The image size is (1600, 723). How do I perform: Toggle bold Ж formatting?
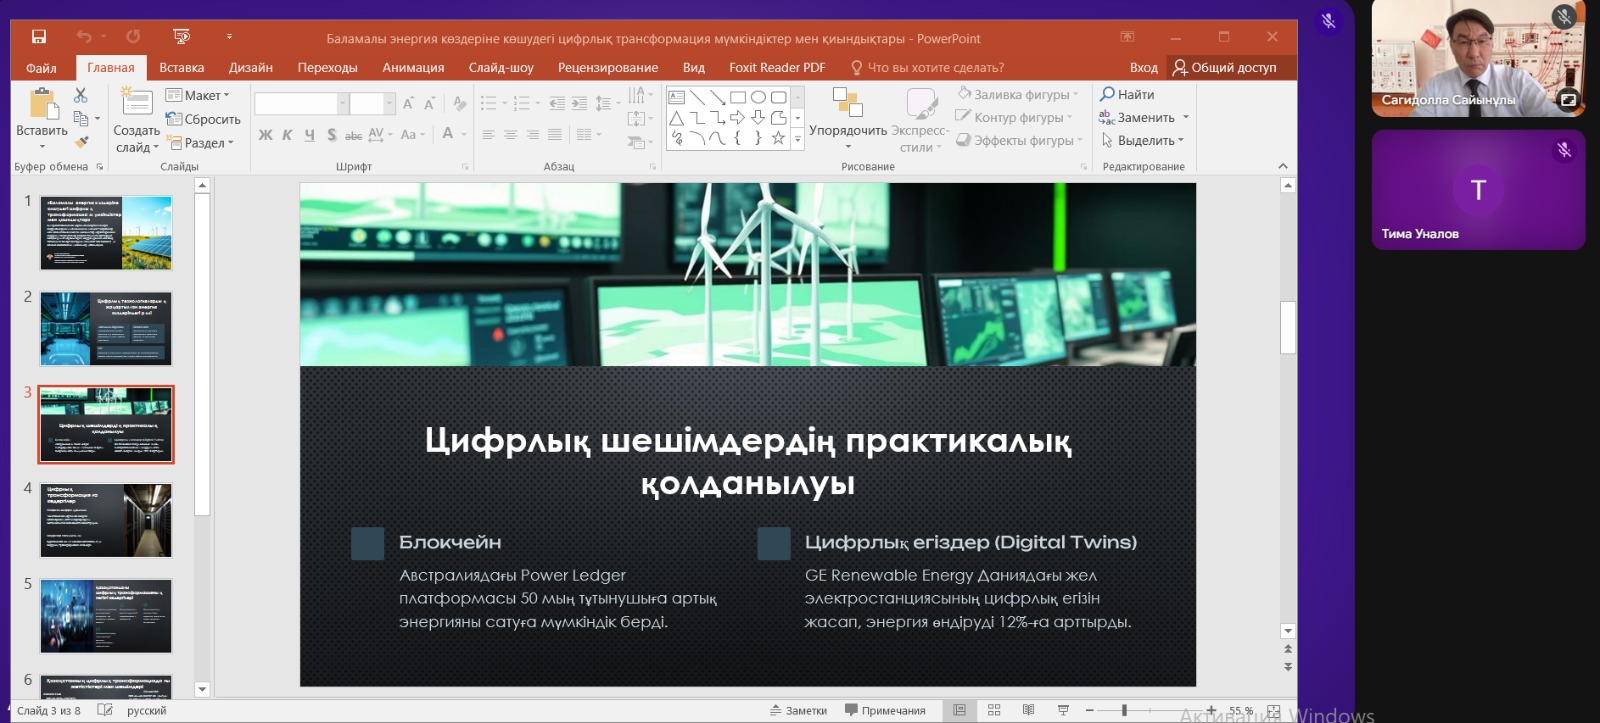tap(265, 134)
